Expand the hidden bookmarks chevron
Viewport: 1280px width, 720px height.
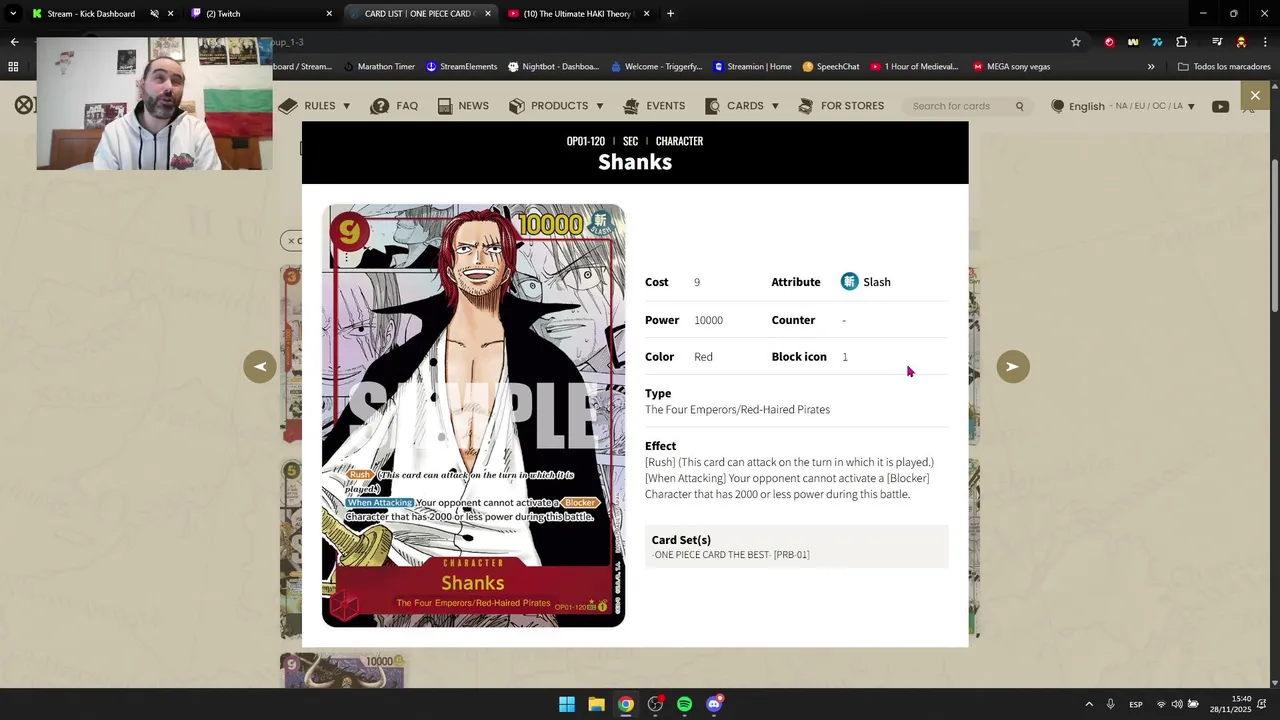(1151, 67)
